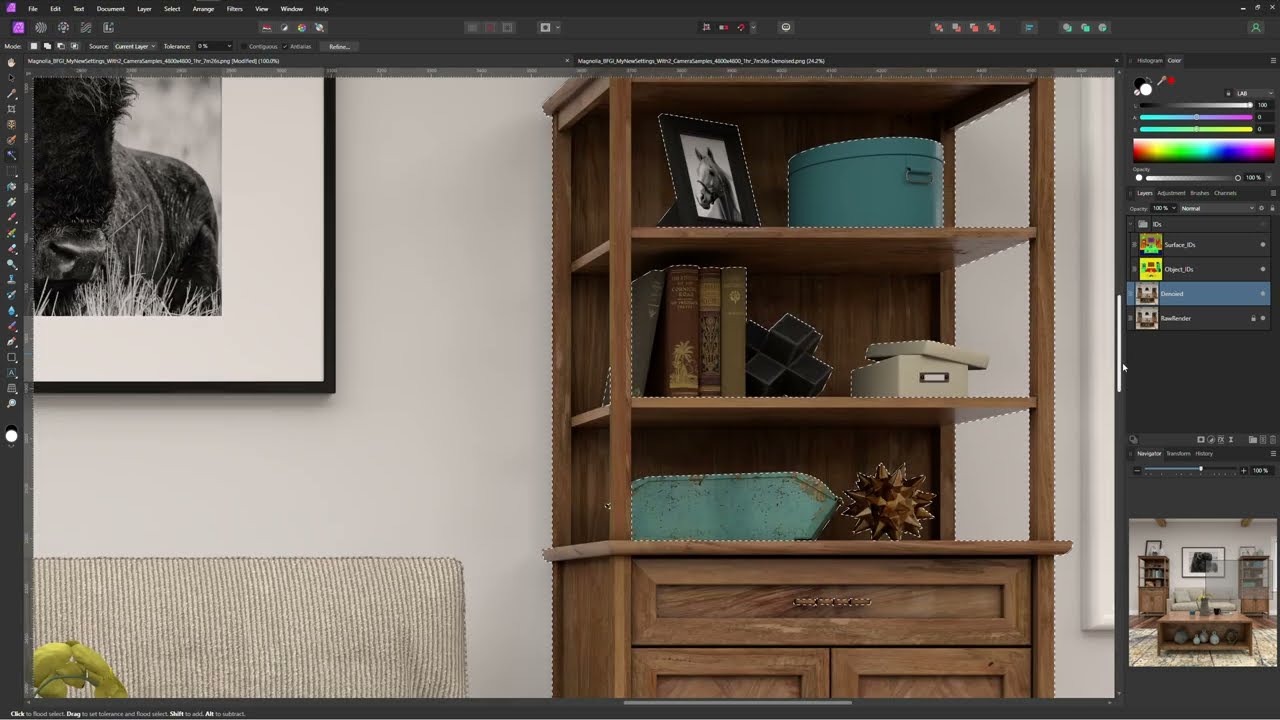Set selection mode to New
The width and height of the screenshot is (1280, 720).
(x=33, y=46)
